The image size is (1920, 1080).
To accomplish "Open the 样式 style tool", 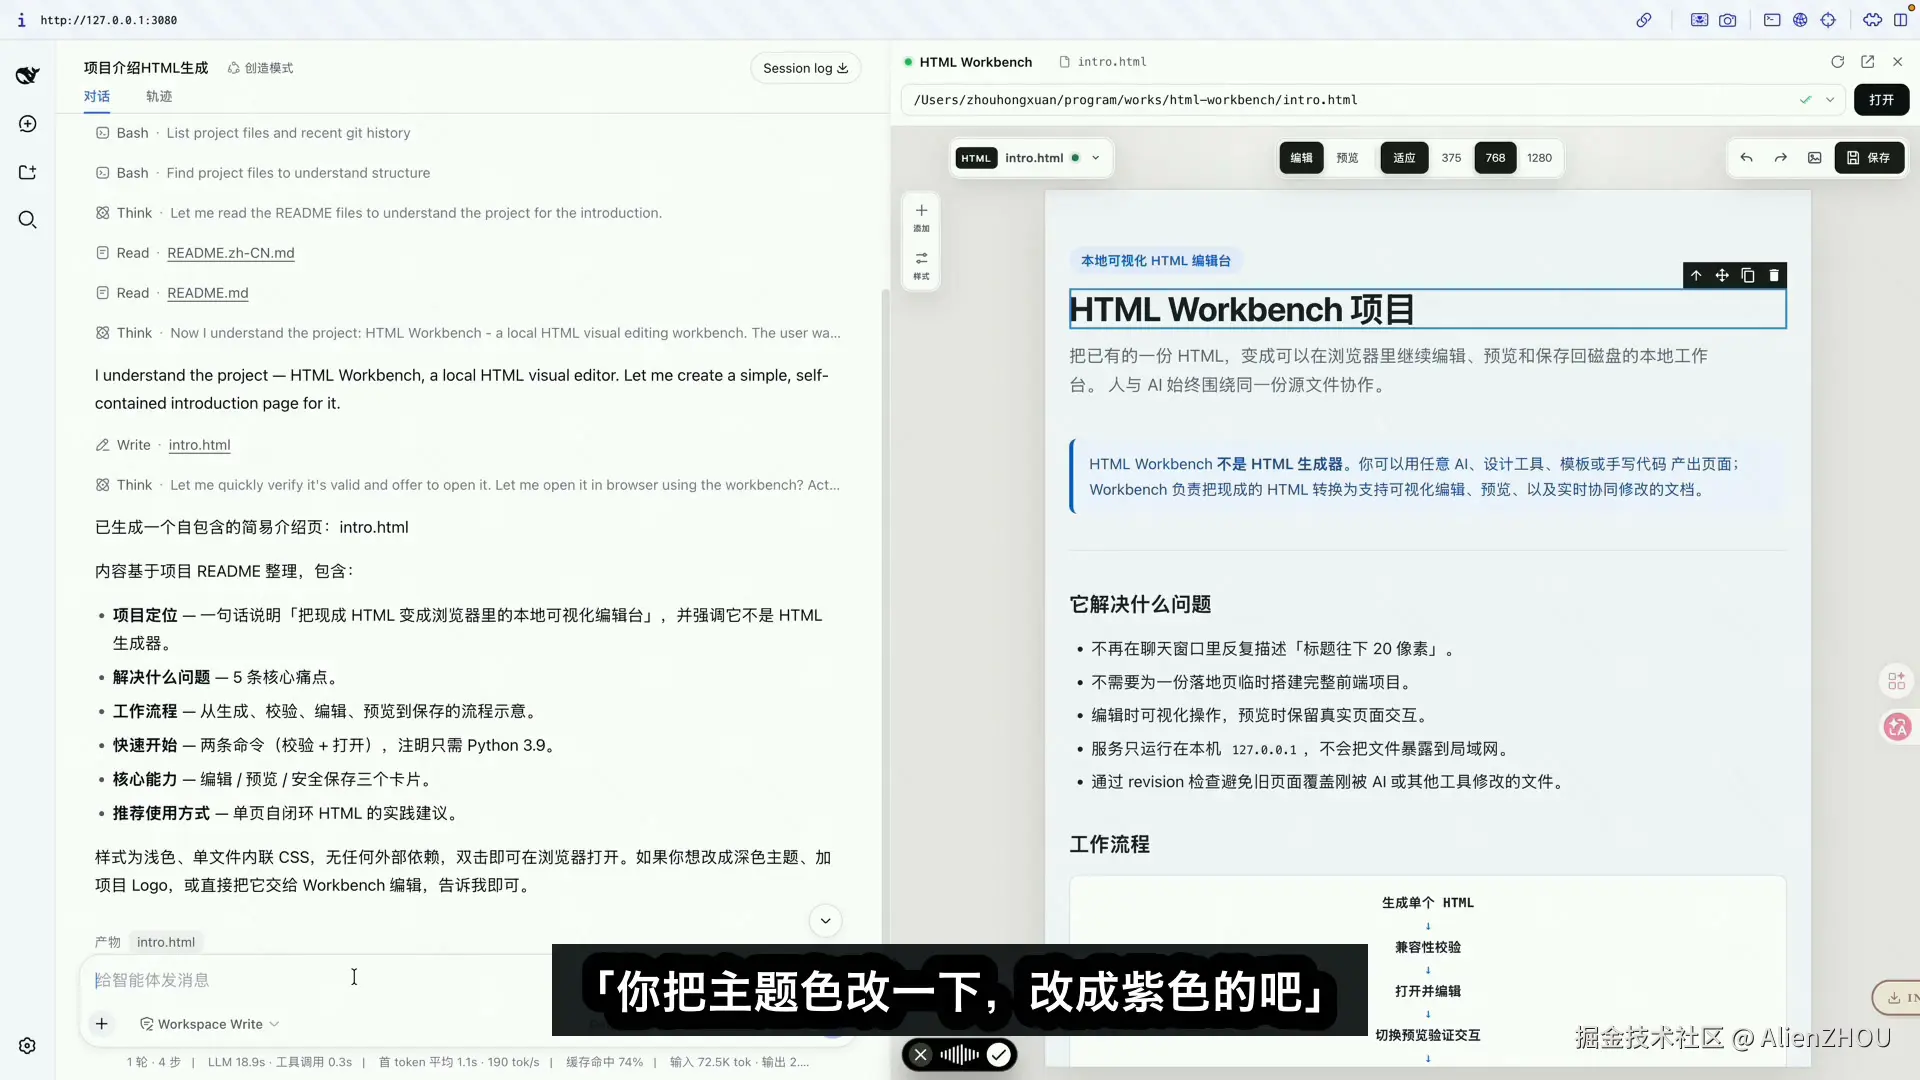I will [922, 265].
